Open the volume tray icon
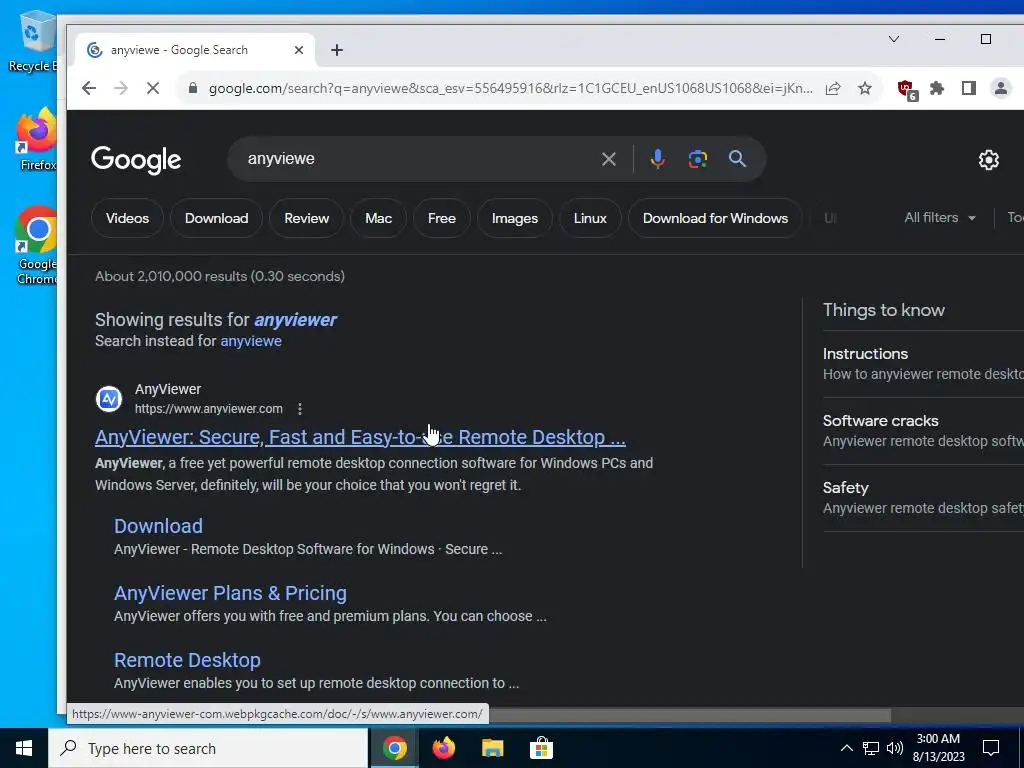The image size is (1024, 768). [895, 748]
